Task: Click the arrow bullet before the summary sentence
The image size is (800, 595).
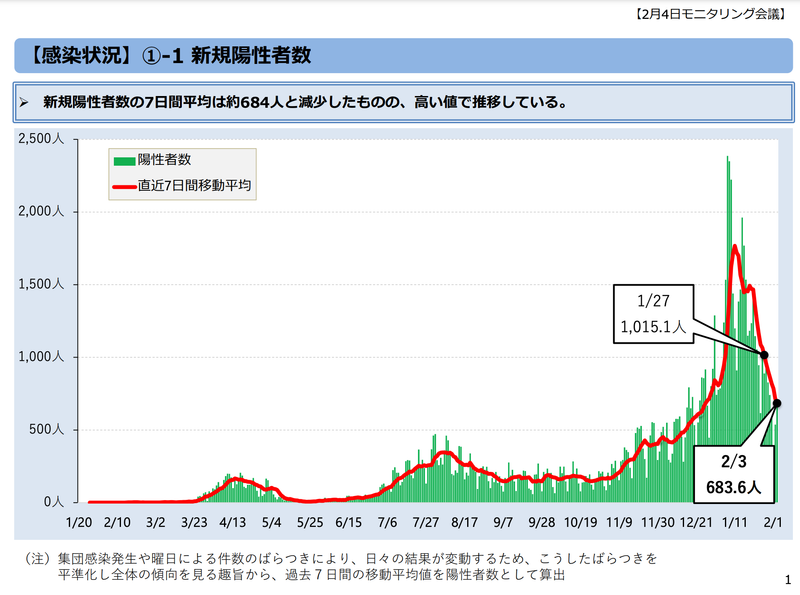Action: 27,102
